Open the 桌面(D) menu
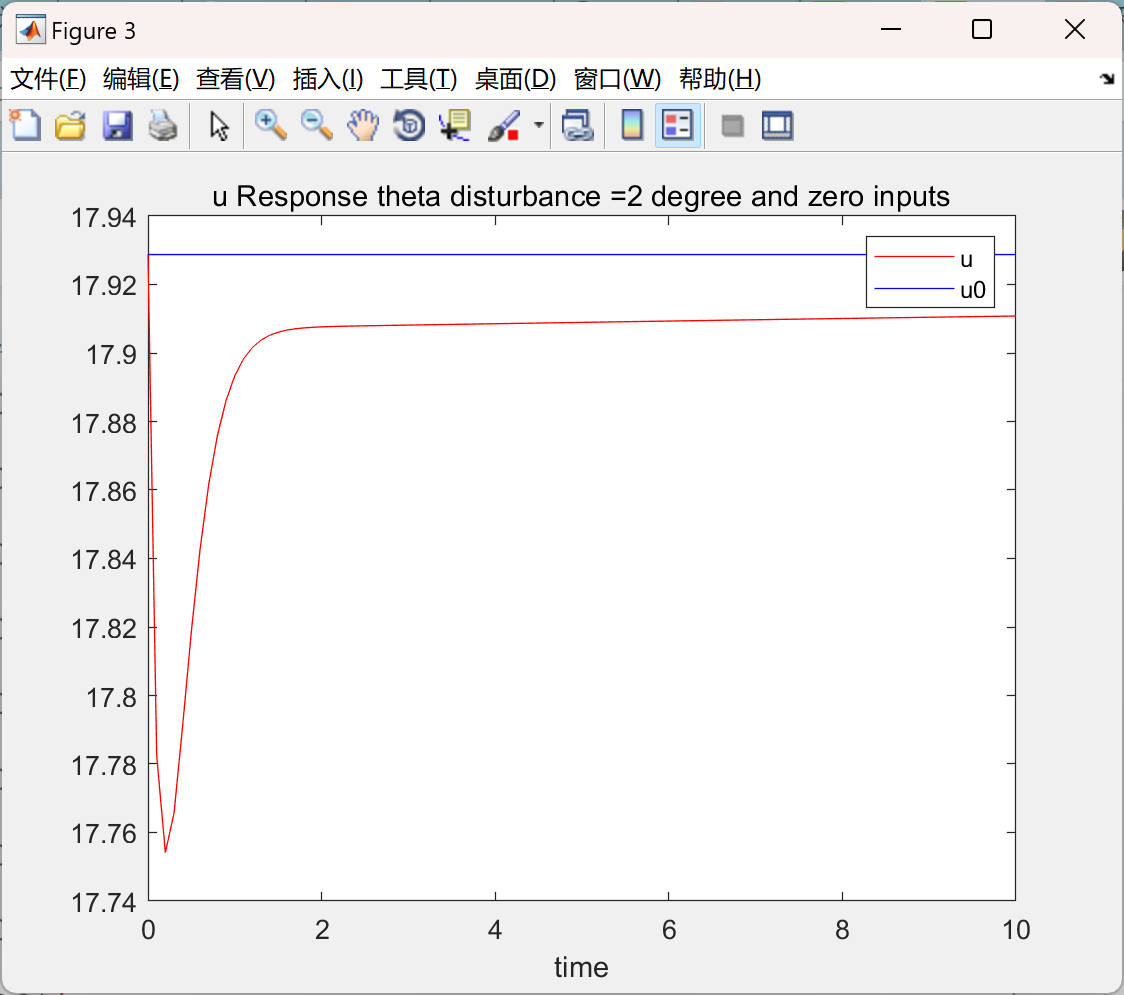This screenshot has height=995, width=1124. (515, 79)
